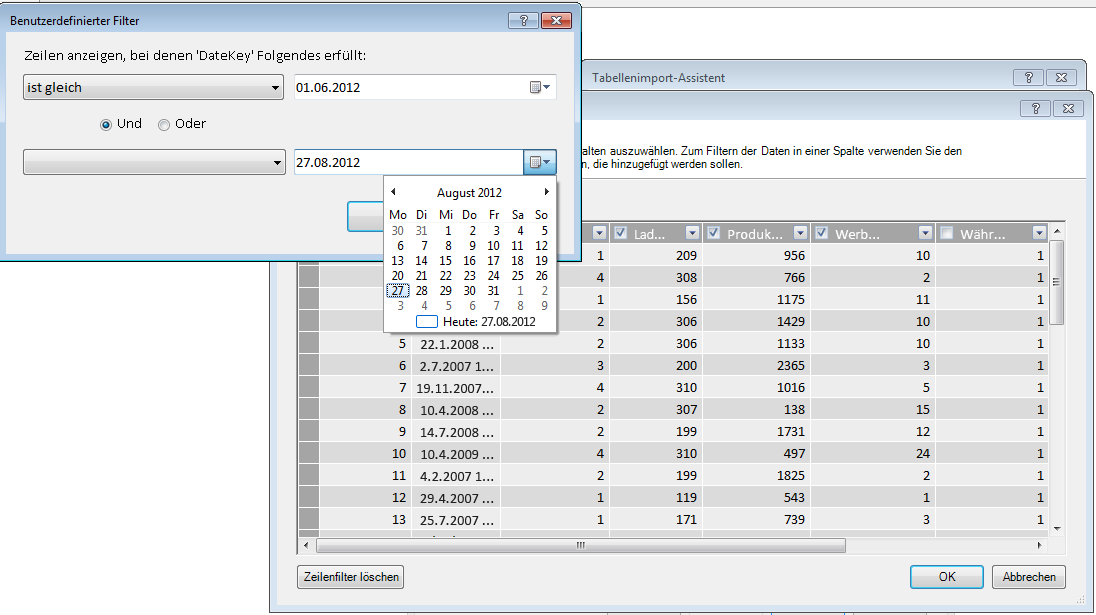Open filter dropdown for Produk... column
This screenshot has height=615, width=1096.
pyautogui.click(x=800, y=233)
